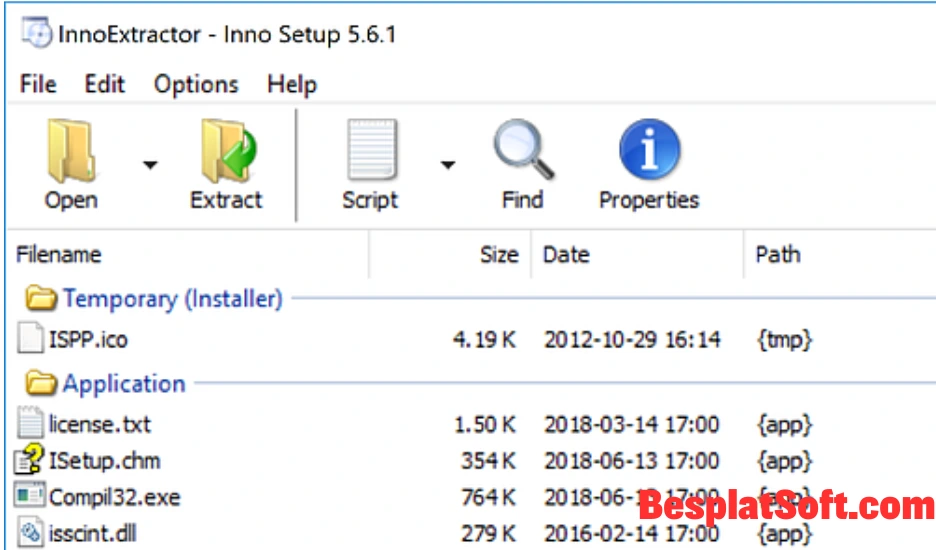Click the 764 K size value
936x550 pixels.
coord(488,497)
